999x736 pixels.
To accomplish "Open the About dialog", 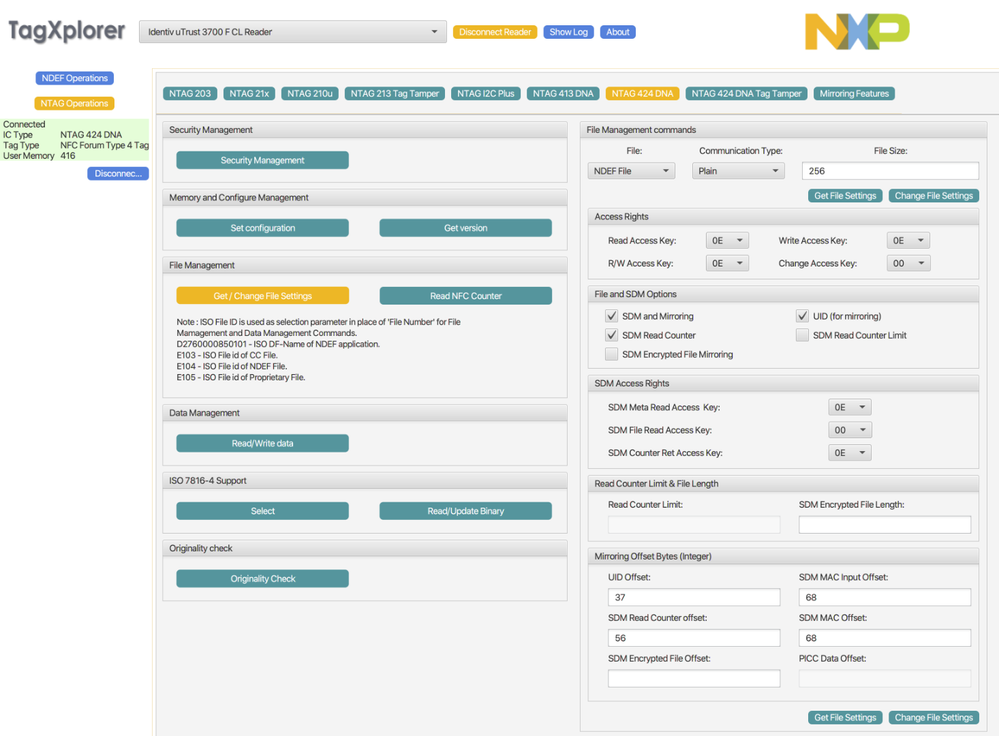I will (x=617, y=32).
